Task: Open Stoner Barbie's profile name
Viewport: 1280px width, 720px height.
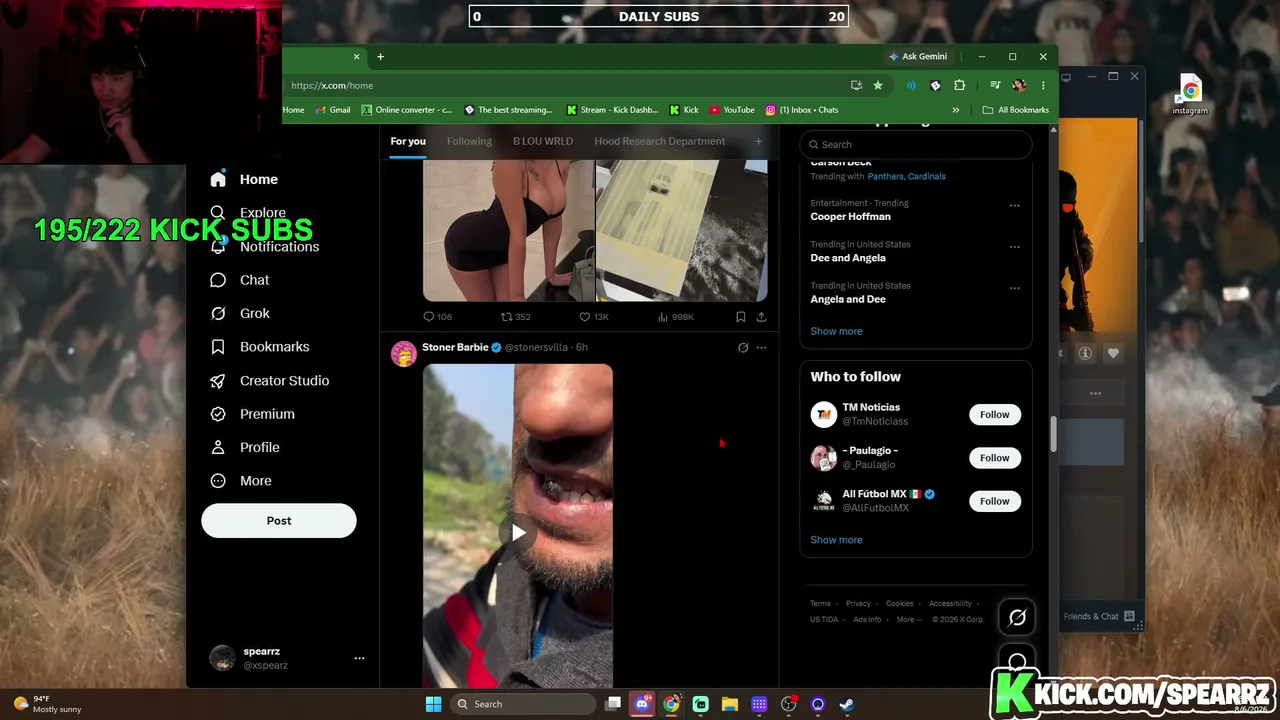Action: pos(455,347)
